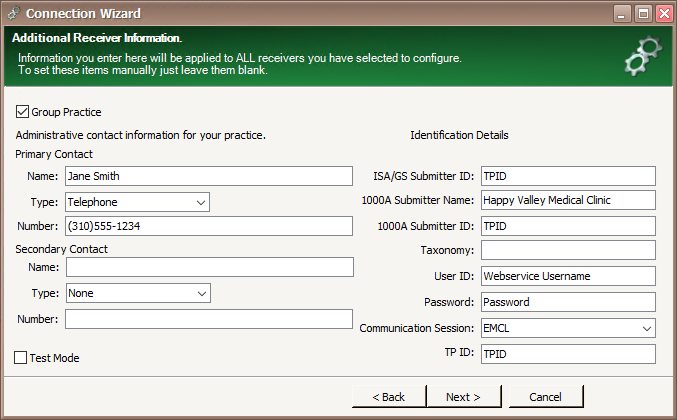Click the 1000A Submitter Name field

pyautogui.click(x=568, y=200)
